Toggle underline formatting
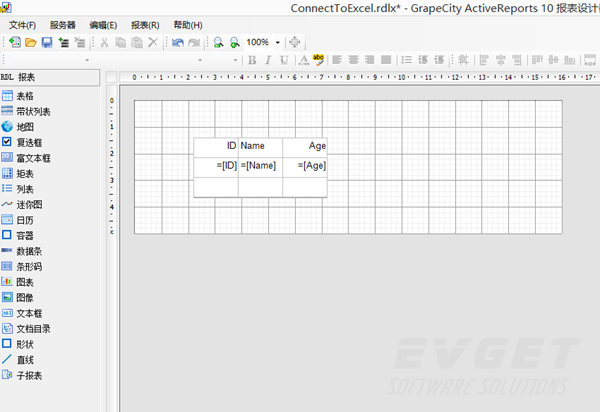 (x=284, y=60)
